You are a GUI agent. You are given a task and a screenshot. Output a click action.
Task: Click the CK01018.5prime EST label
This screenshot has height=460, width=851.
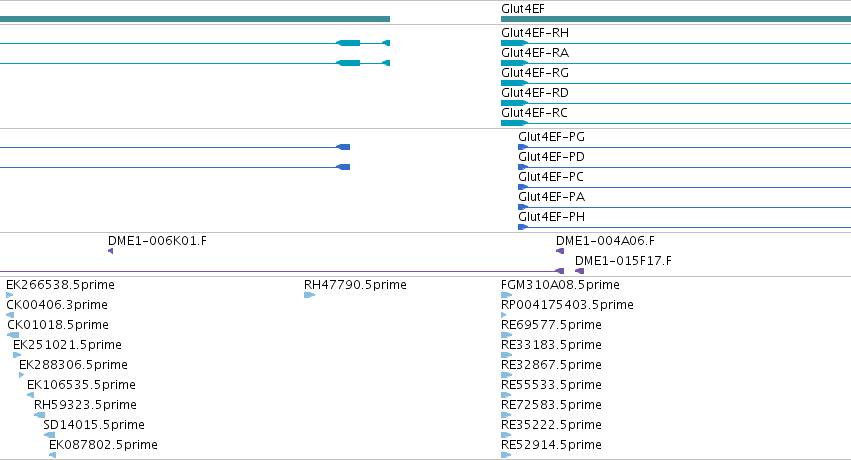point(58,325)
